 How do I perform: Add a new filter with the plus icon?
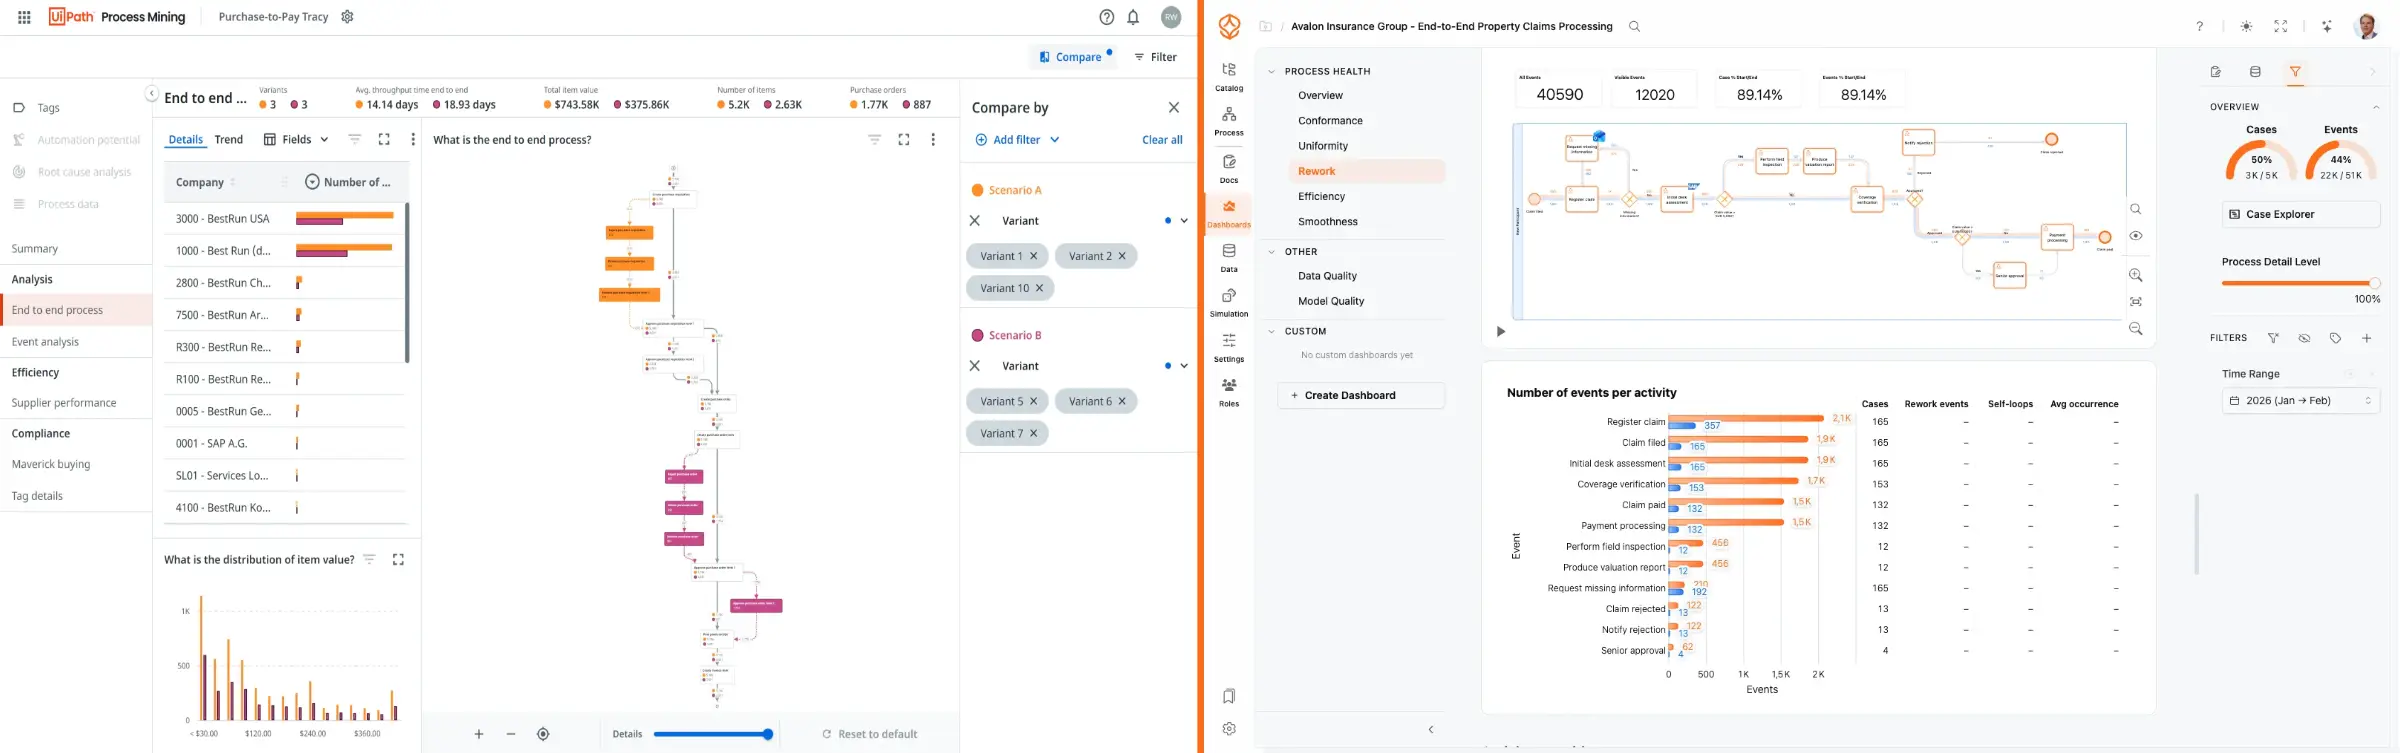(2366, 338)
